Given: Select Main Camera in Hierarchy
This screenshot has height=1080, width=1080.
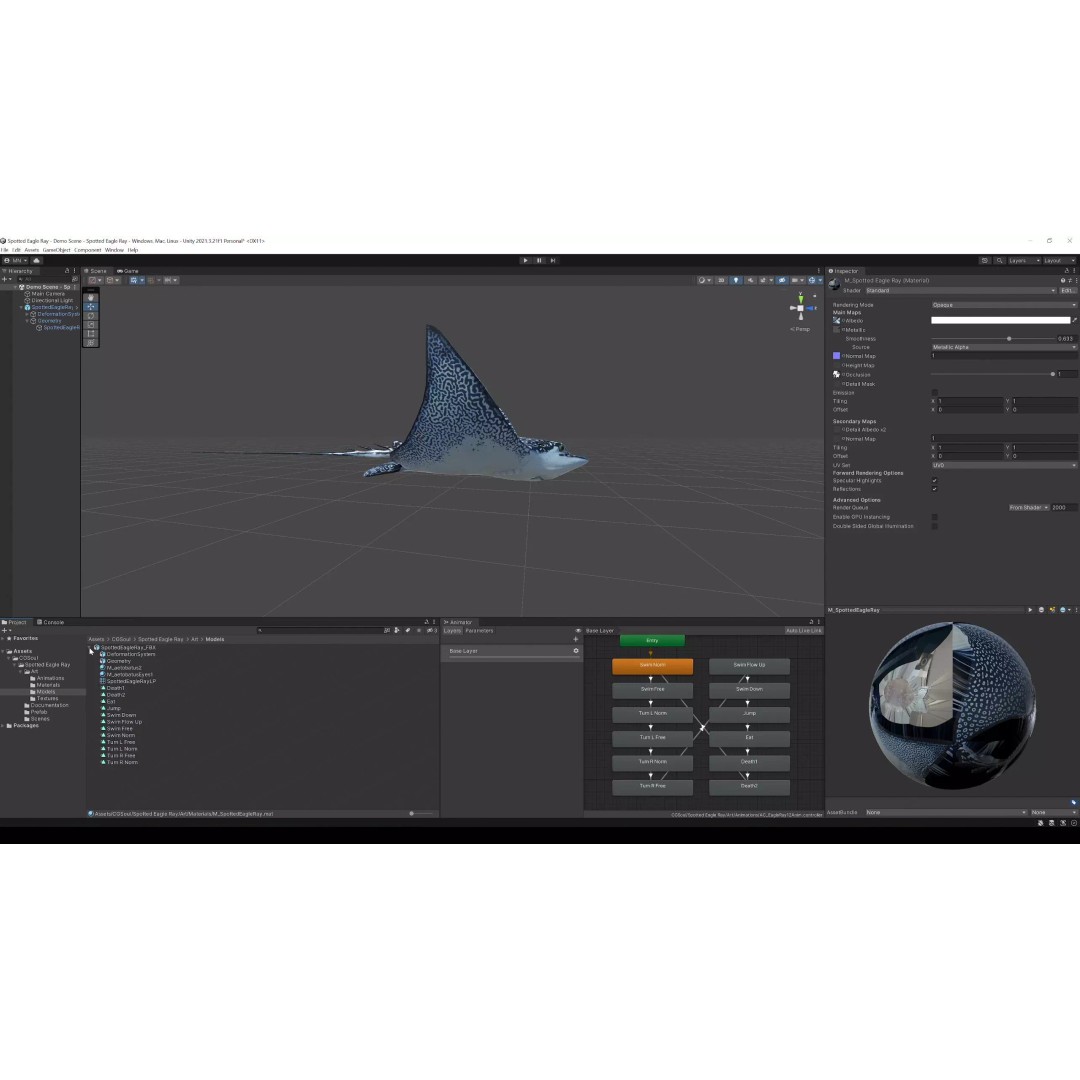Looking at the screenshot, I should coord(48,293).
